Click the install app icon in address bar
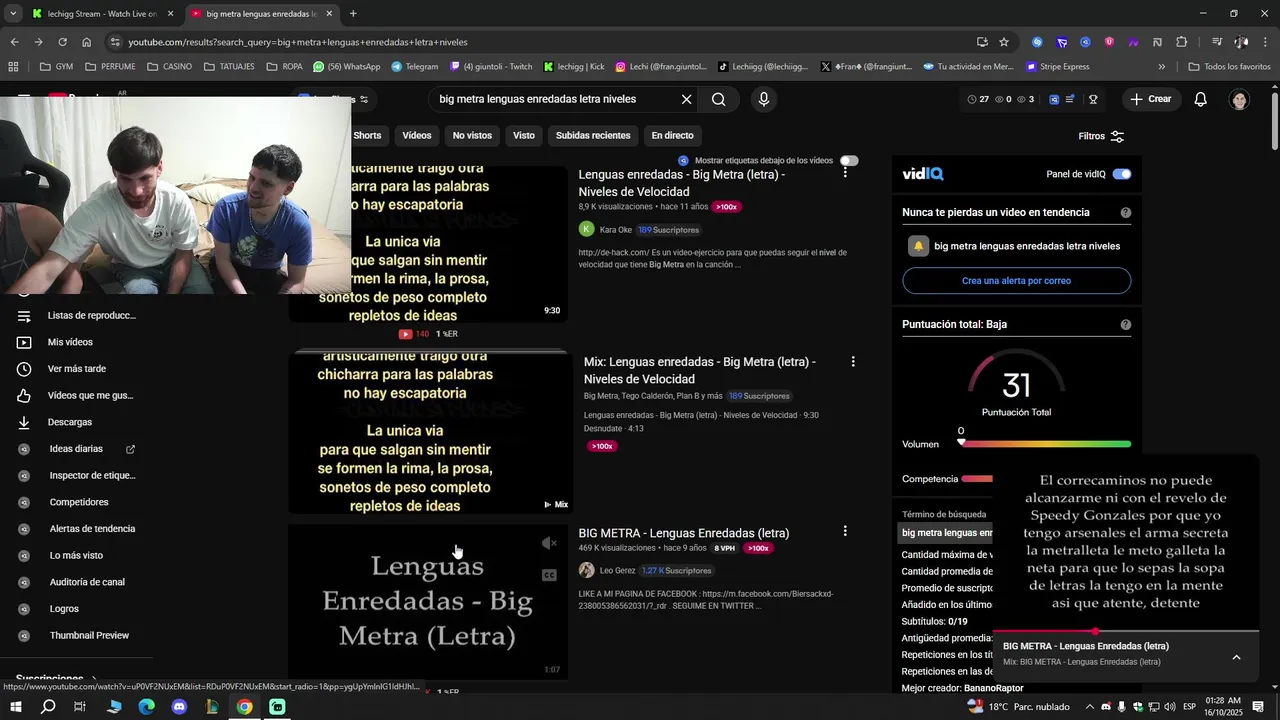 (982, 42)
